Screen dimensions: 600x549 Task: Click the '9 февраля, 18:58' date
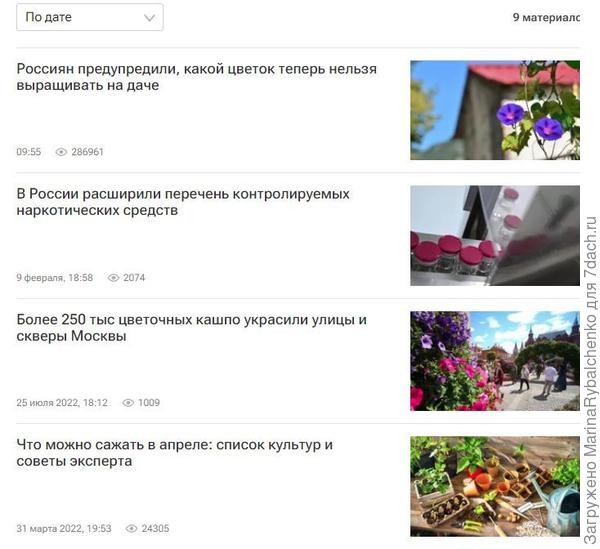55,278
